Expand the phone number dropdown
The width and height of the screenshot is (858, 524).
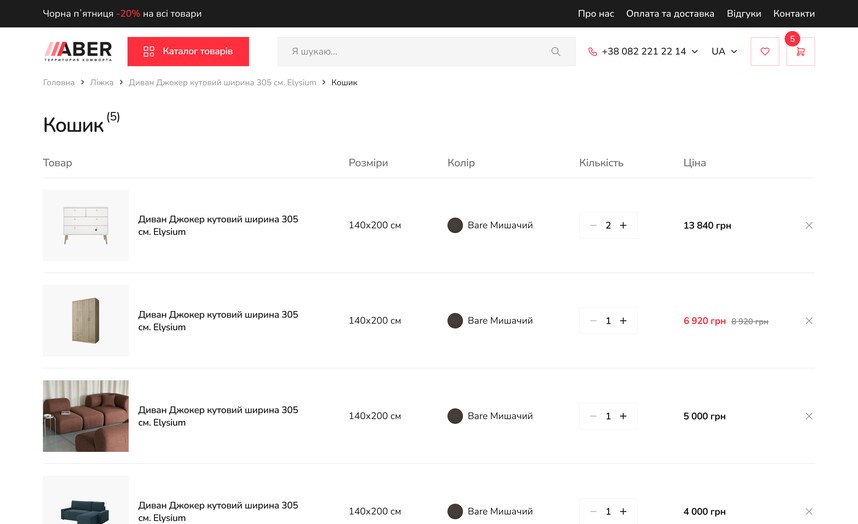(694, 51)
